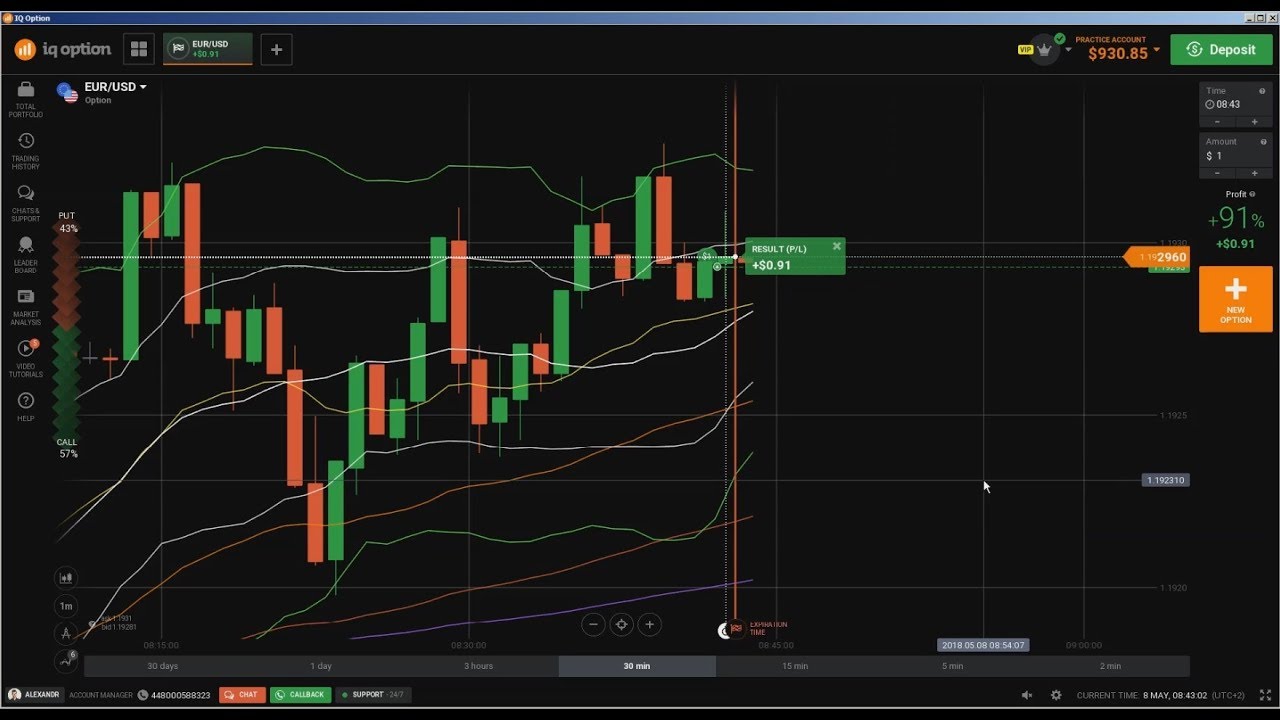This screenshot has width=1280, height=720.
Task: Click the account manager phone icon
Action: 142,695
